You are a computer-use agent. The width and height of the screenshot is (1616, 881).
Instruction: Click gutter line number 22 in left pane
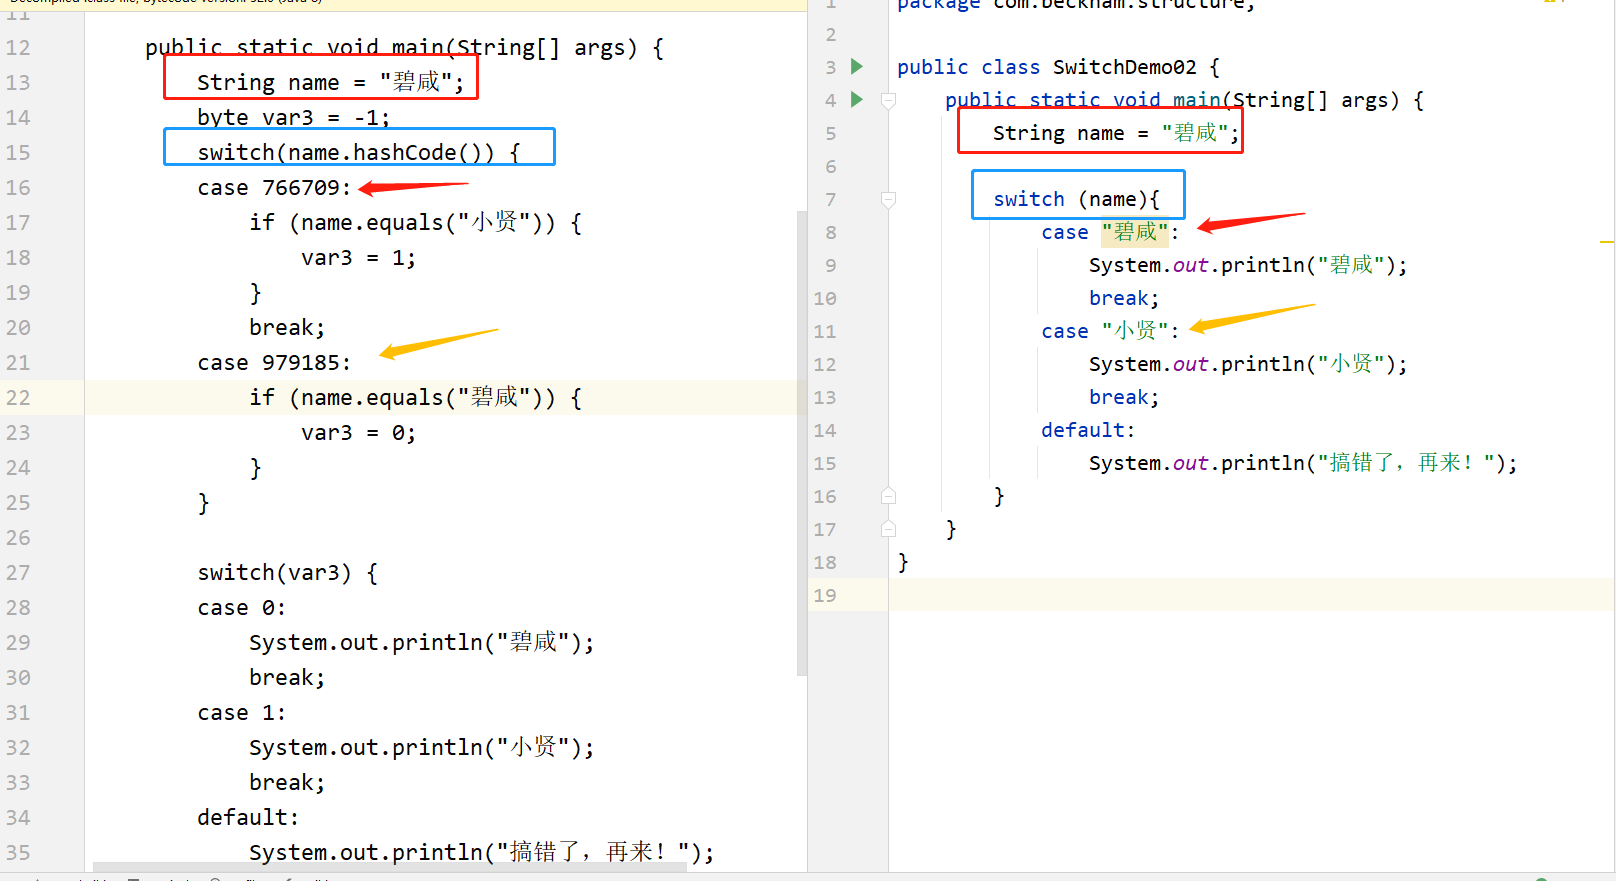(18, 398)
